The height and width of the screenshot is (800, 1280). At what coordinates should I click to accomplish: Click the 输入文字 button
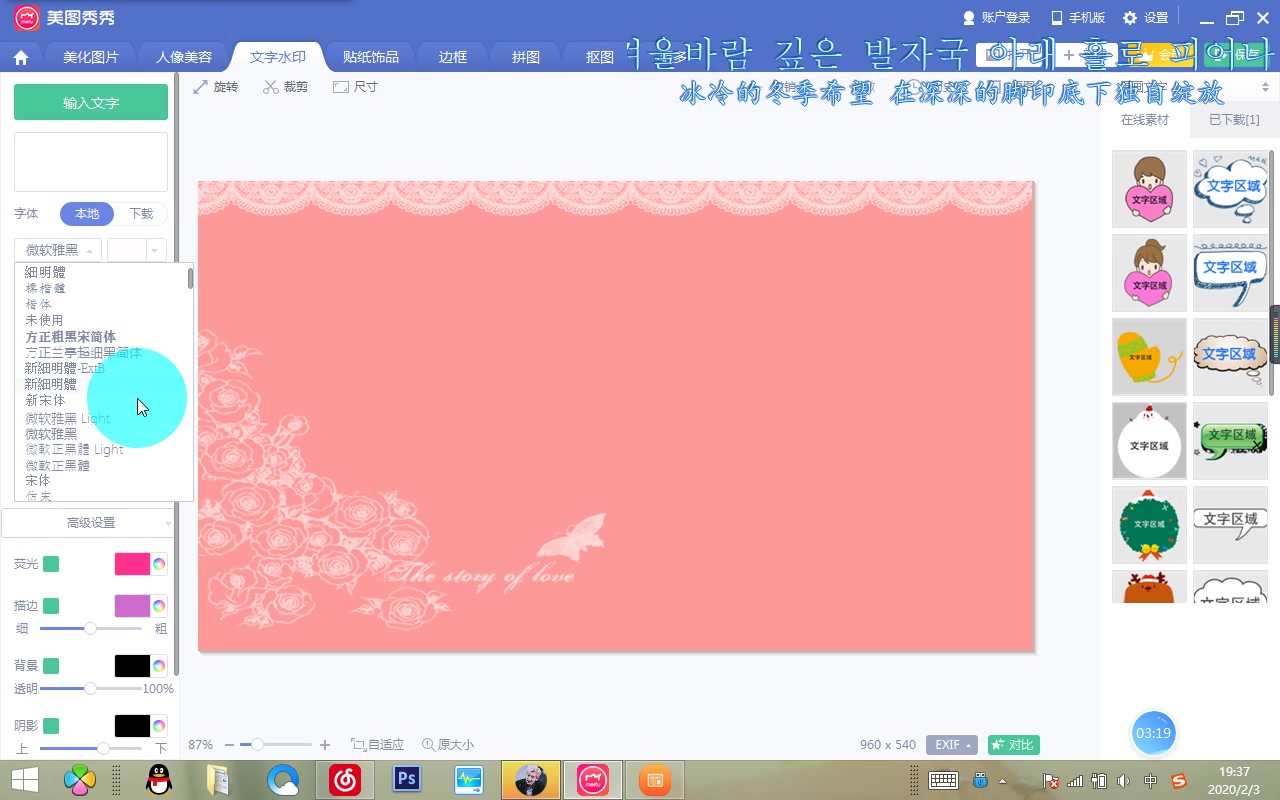click(91, 102)
